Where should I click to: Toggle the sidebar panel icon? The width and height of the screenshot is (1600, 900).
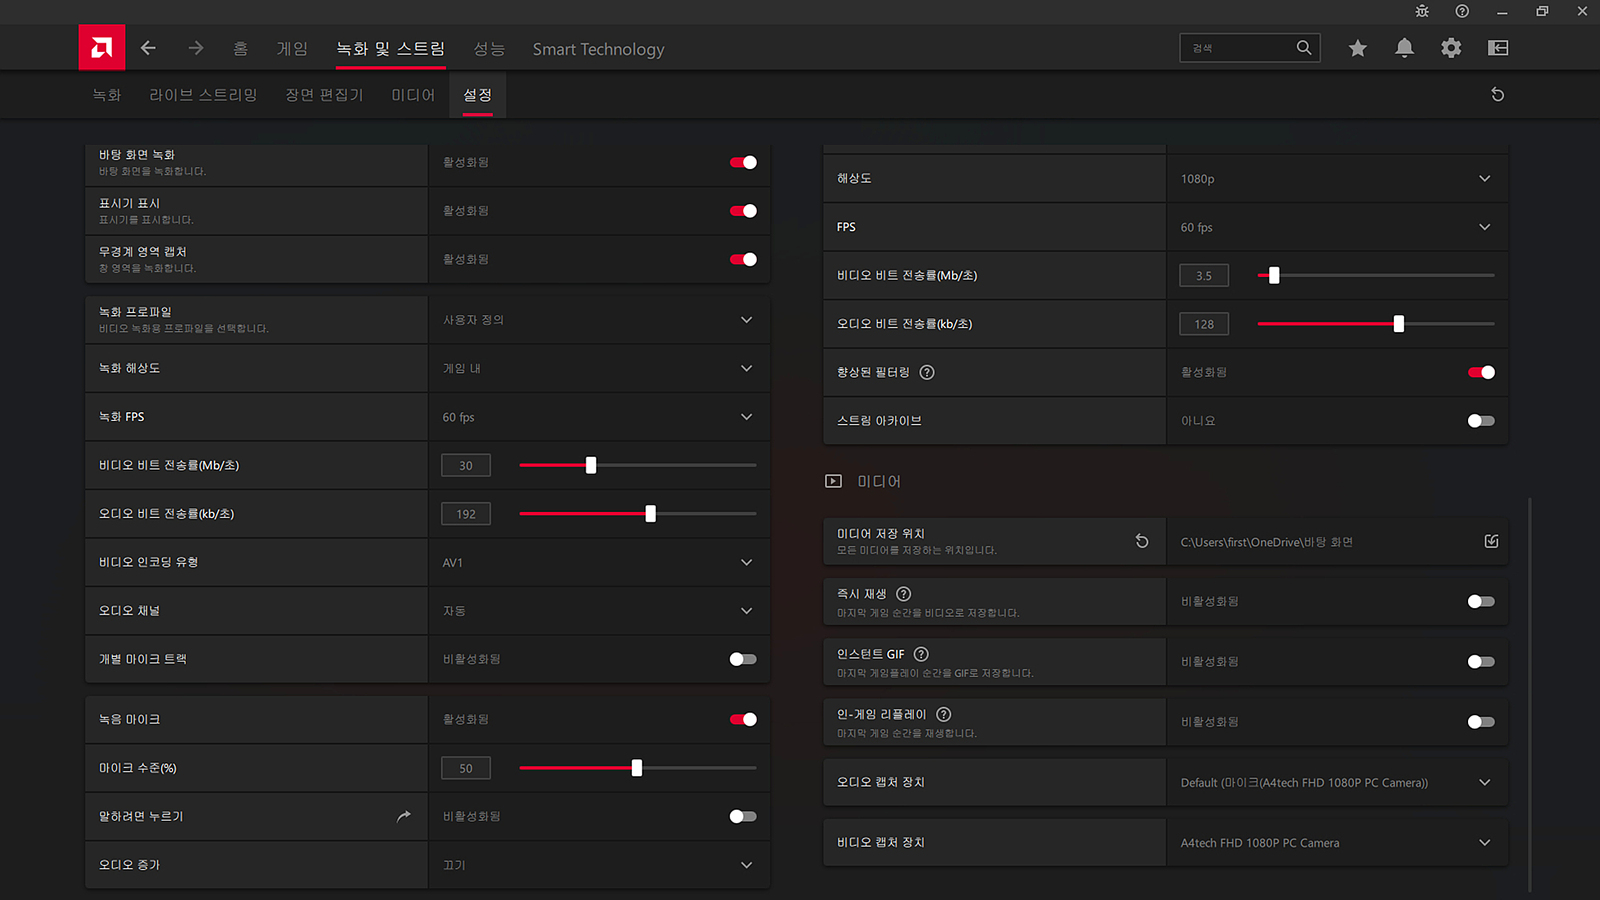(1498, 48)
